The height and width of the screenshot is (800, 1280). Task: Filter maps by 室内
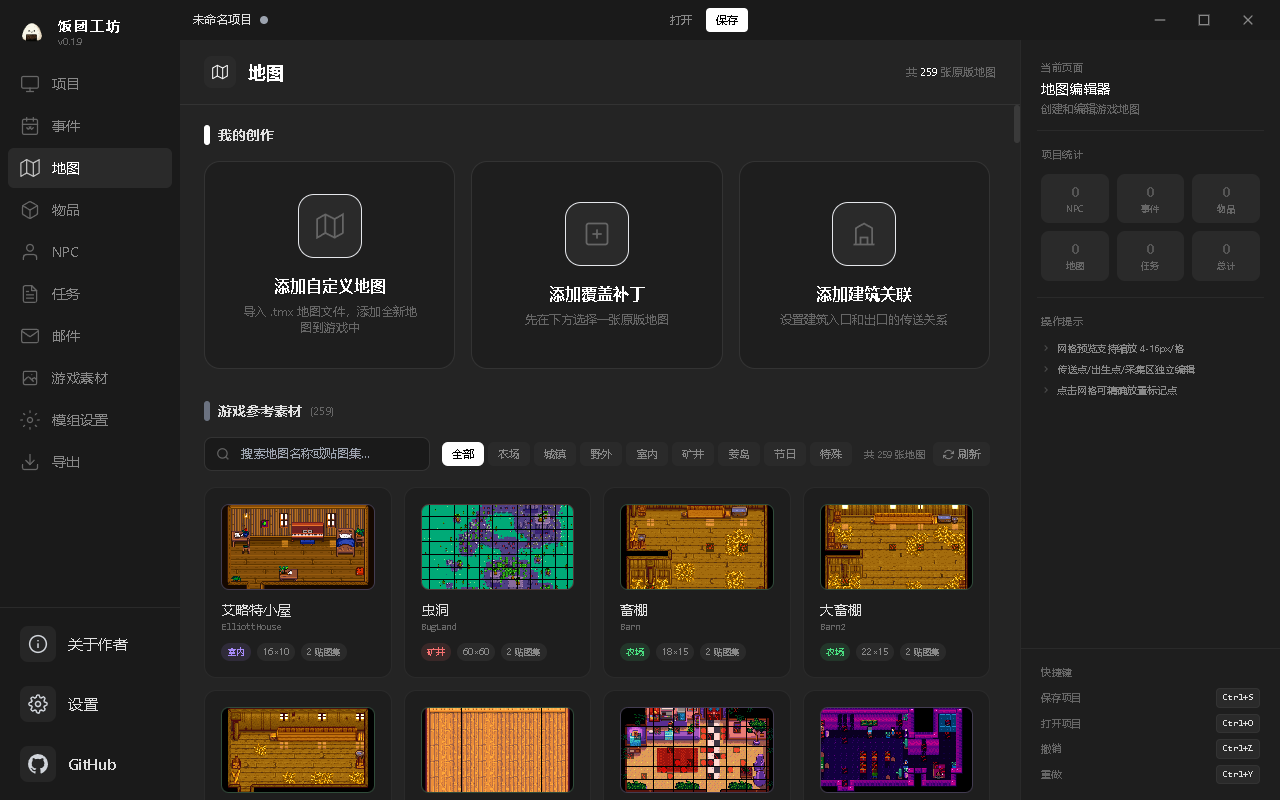coord(647,454)
